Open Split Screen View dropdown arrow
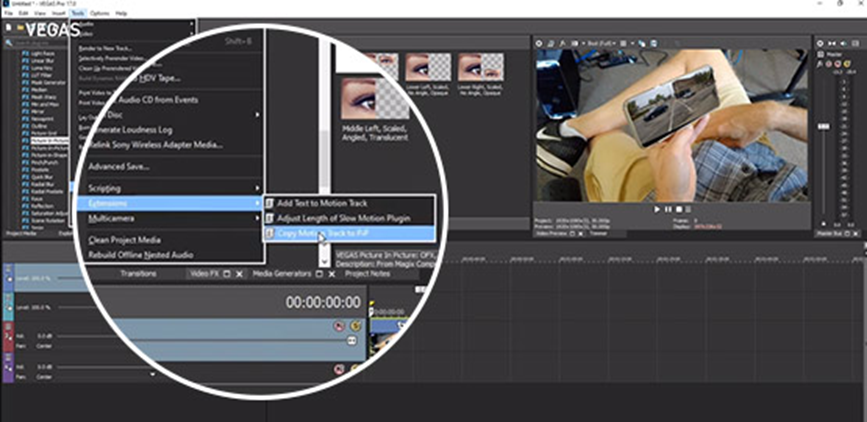The width and height of the screenshot is (867, 422). [x=581, y=43]
